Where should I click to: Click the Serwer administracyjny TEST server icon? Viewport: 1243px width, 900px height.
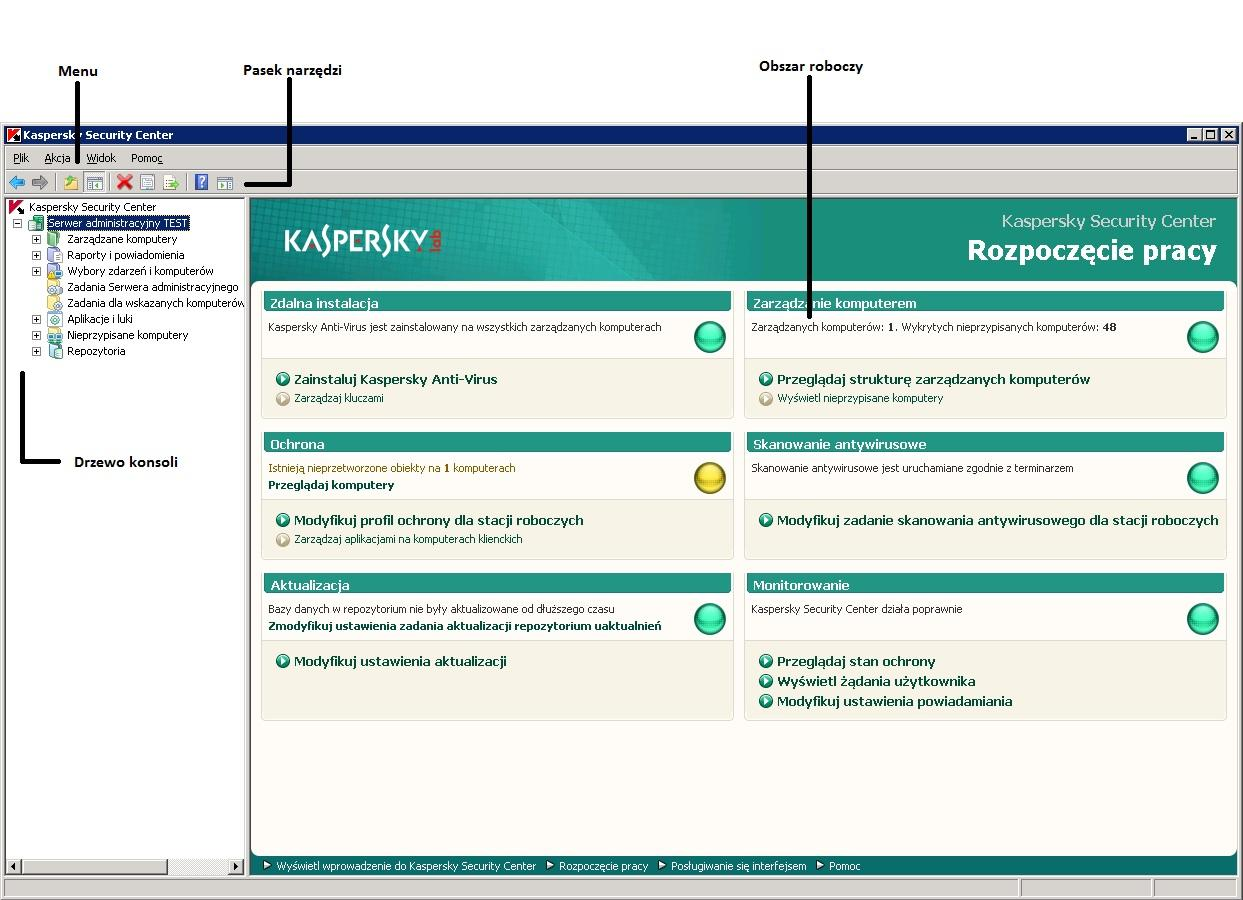pyautogui.click(x=37, y=223)
